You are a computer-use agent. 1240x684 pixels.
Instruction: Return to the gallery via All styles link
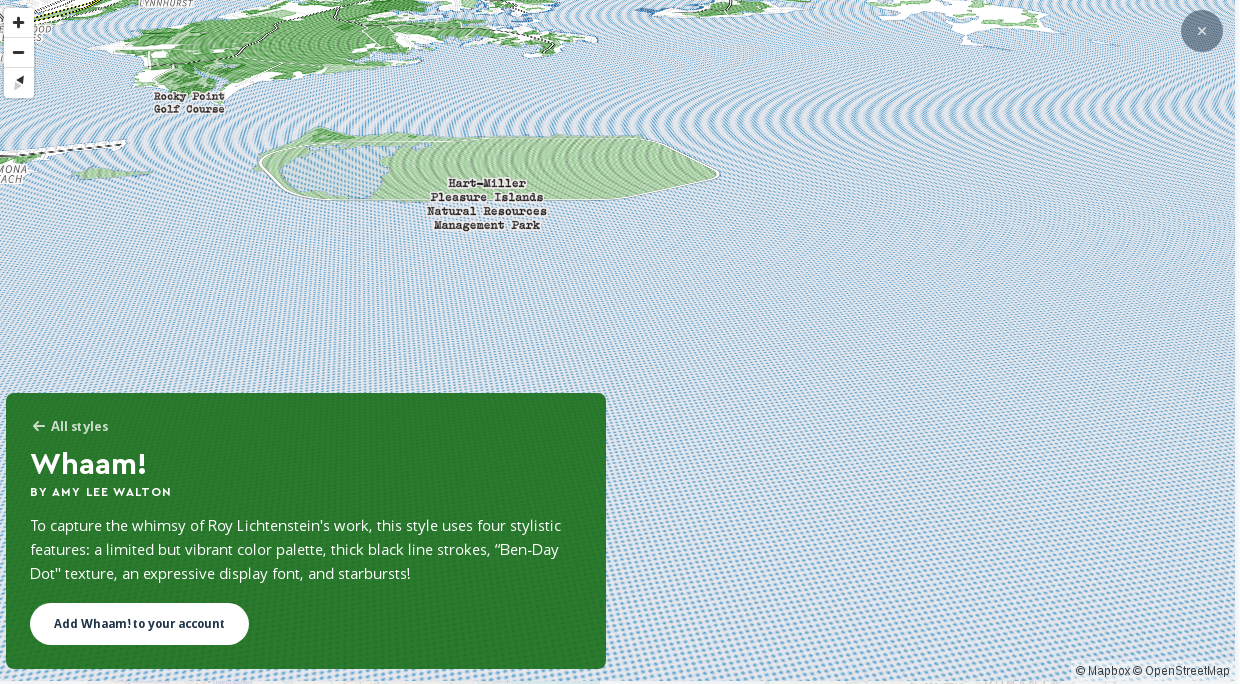tap(79, 426)
